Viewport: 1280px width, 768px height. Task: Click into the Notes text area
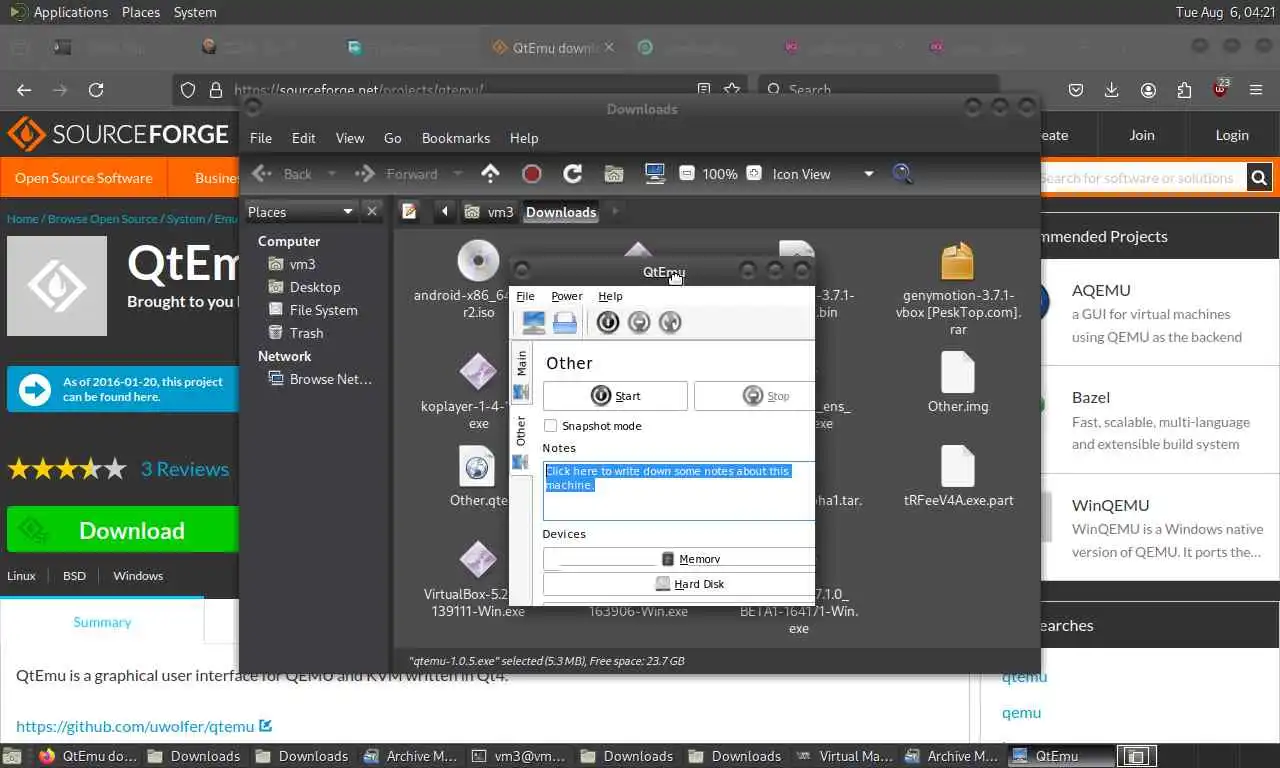click(x=679, y=490)
